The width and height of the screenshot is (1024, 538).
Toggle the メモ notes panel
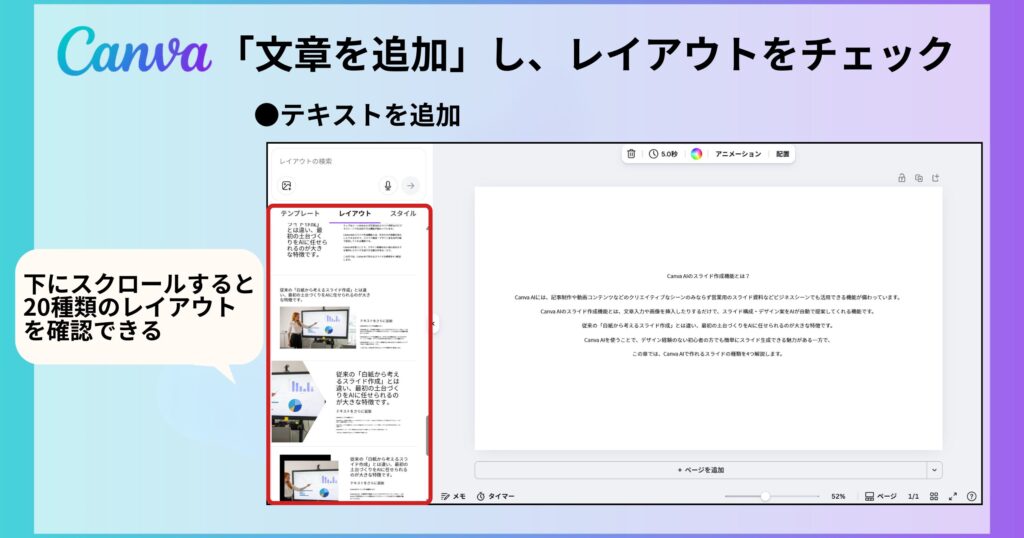[x=453, y=496]
